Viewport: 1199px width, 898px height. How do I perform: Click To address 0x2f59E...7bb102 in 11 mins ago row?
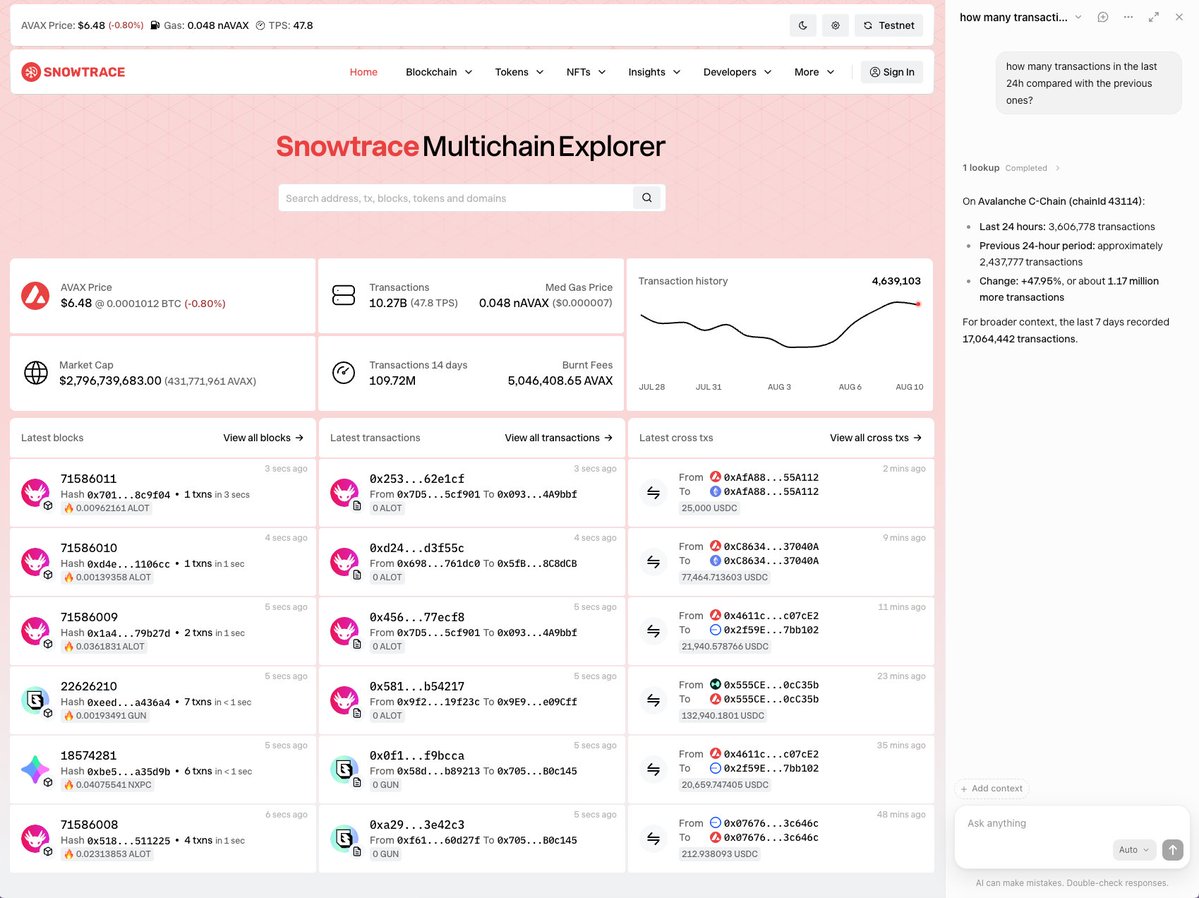point(771,630)
